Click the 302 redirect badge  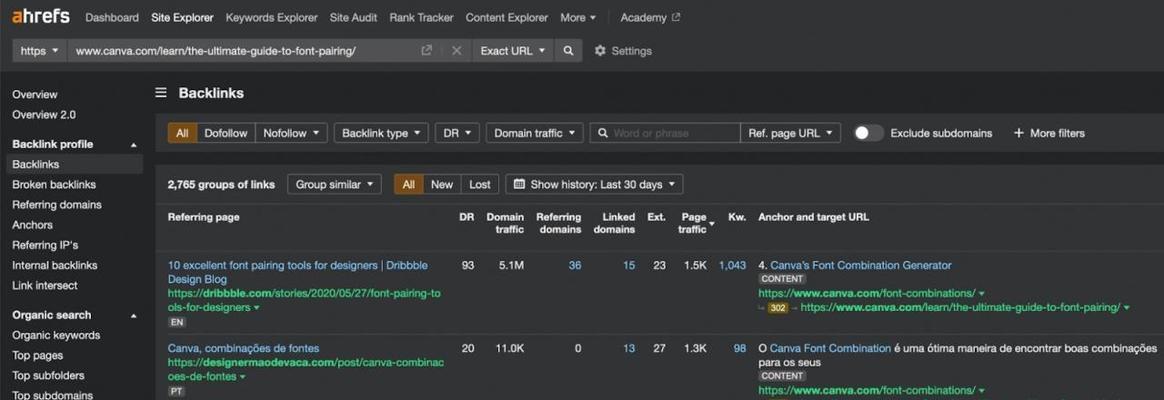(777, 308)
